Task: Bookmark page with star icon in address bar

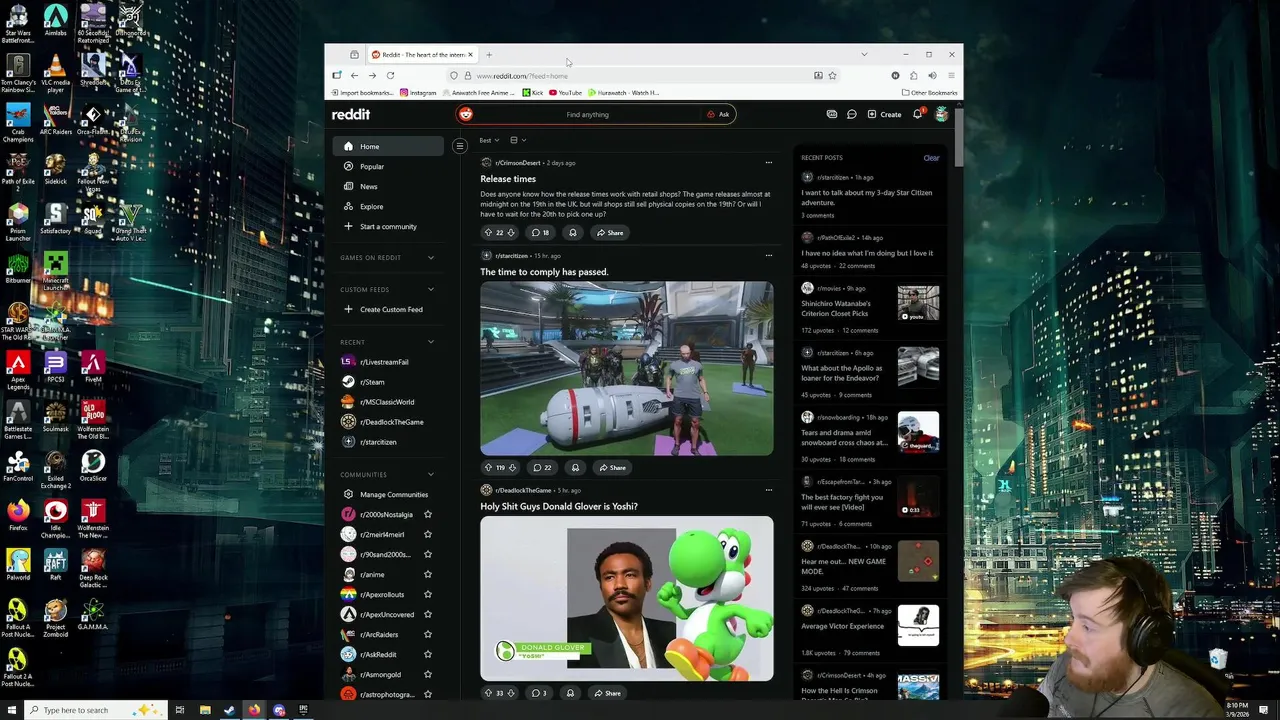Action: tap(832, 75)
